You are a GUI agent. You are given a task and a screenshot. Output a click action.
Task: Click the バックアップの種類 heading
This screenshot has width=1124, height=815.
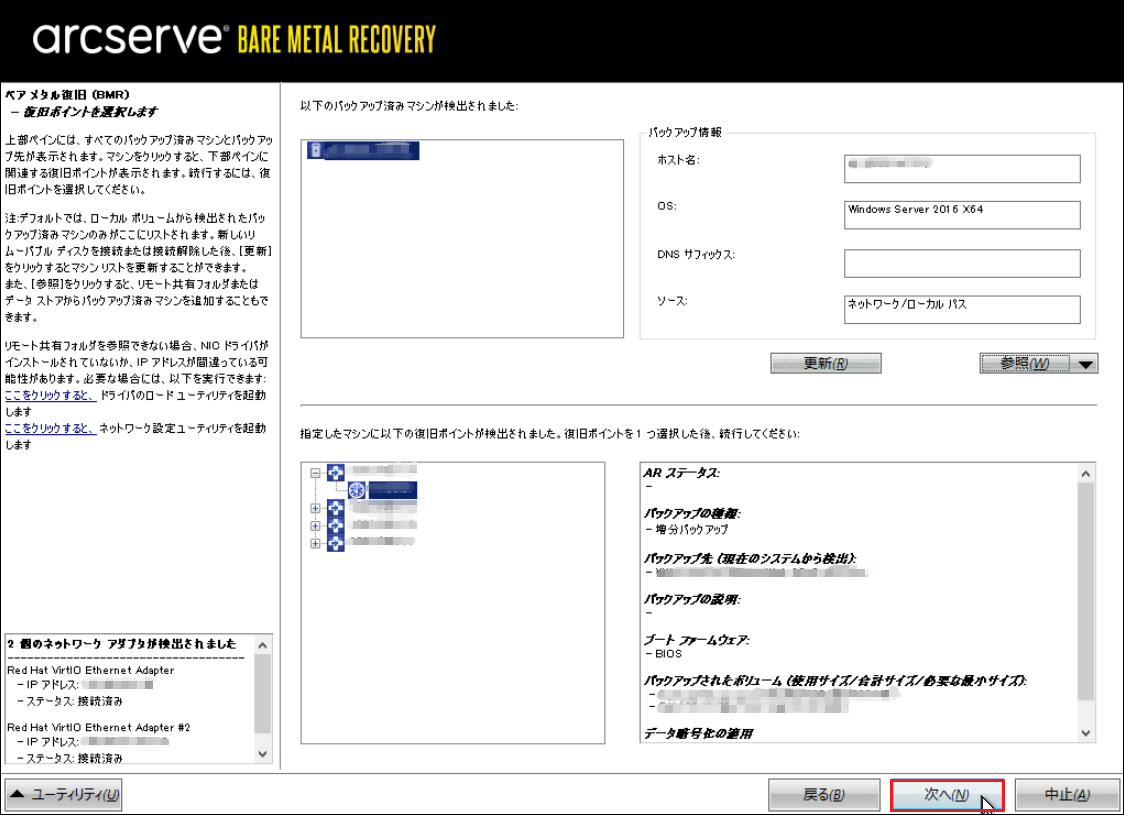[692, 513]
